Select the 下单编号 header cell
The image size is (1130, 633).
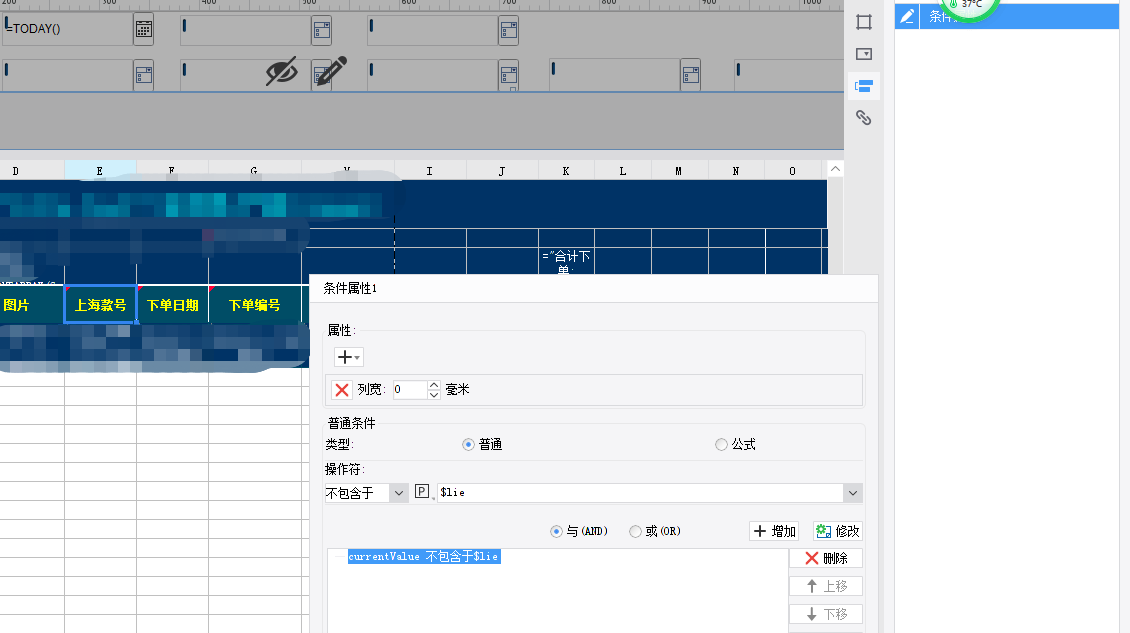coord(254,305)
